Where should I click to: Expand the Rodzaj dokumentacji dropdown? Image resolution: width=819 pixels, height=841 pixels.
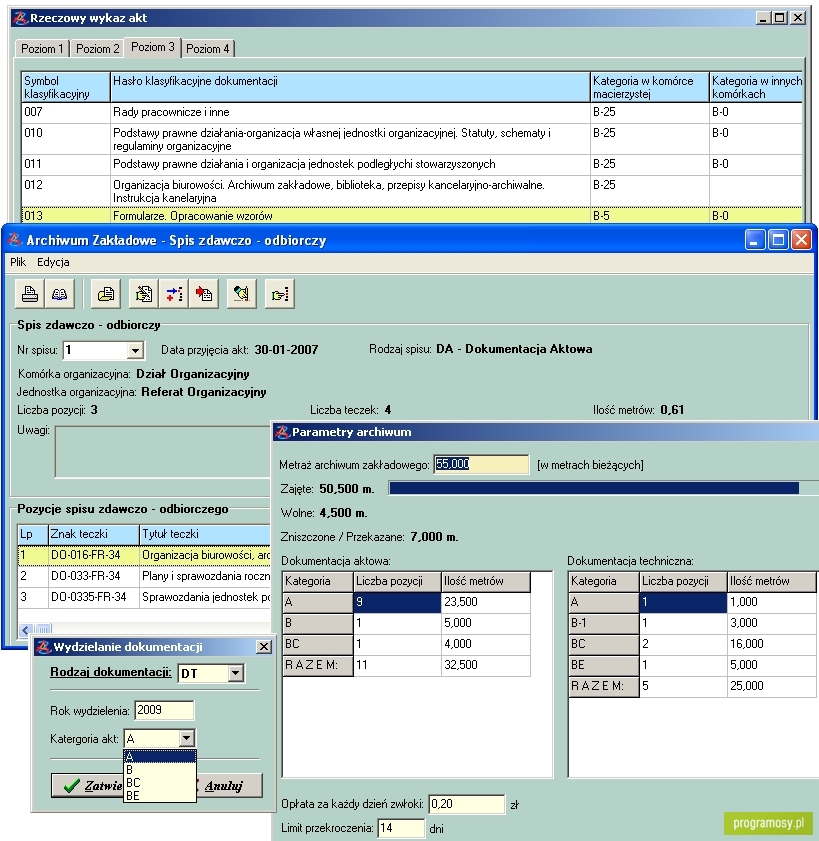coord(235,673)
